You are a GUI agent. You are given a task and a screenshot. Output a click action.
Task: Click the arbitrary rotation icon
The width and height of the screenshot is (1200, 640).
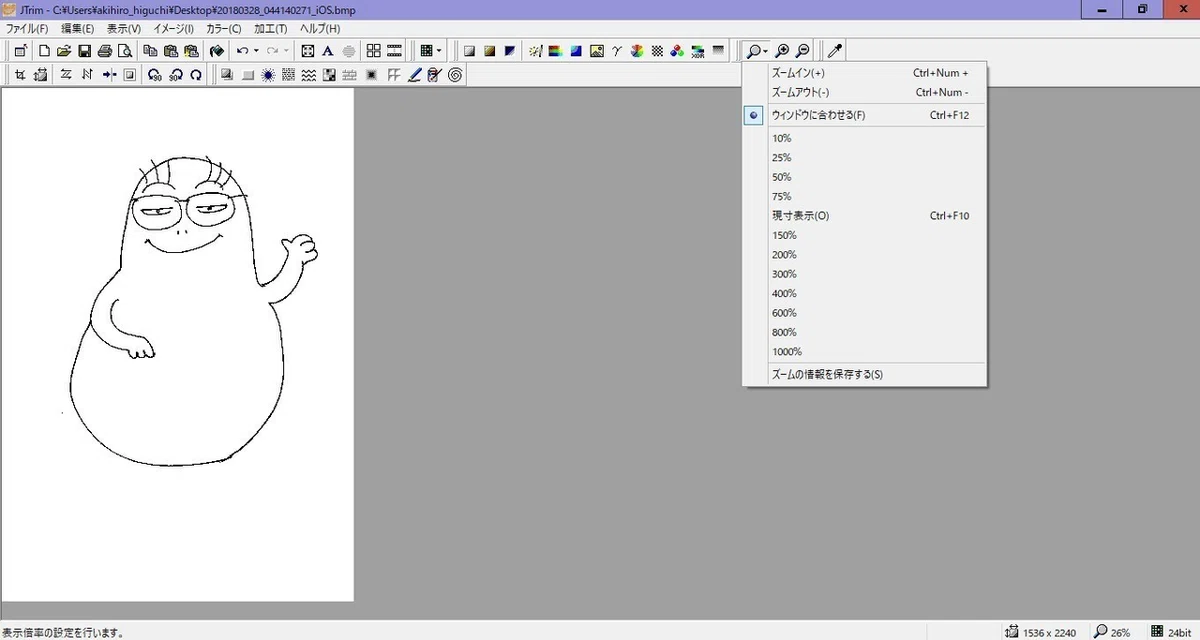(x=196, y=75)
